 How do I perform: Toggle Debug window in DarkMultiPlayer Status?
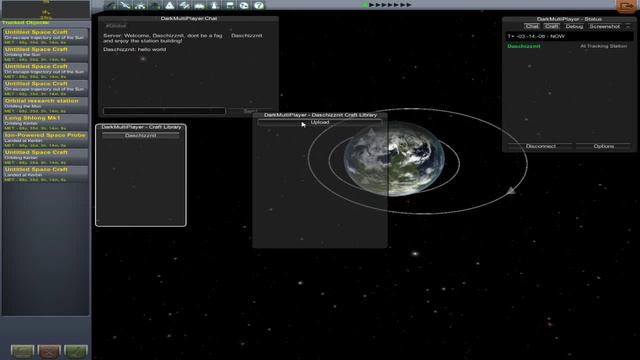[x=574, y=26]
